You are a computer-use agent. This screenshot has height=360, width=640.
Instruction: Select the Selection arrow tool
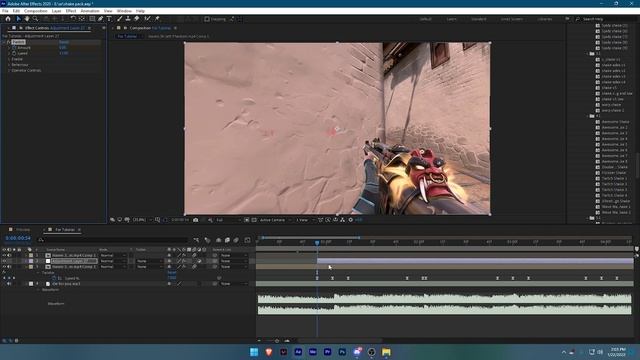(18, 19)
